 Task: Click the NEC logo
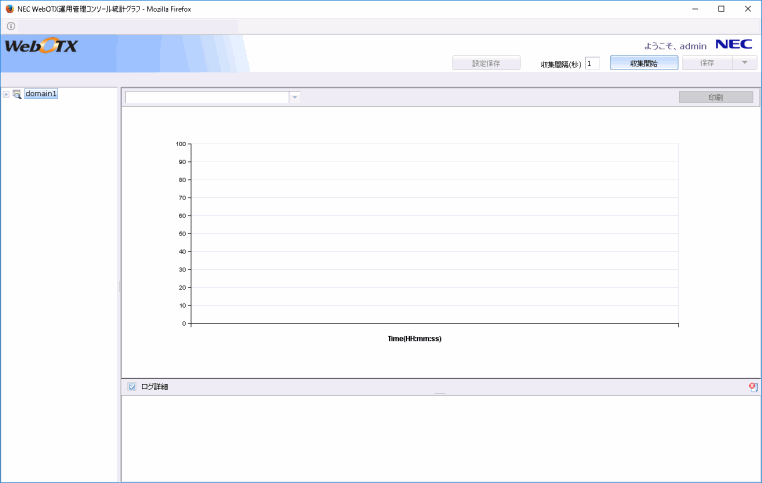[733, 44]
